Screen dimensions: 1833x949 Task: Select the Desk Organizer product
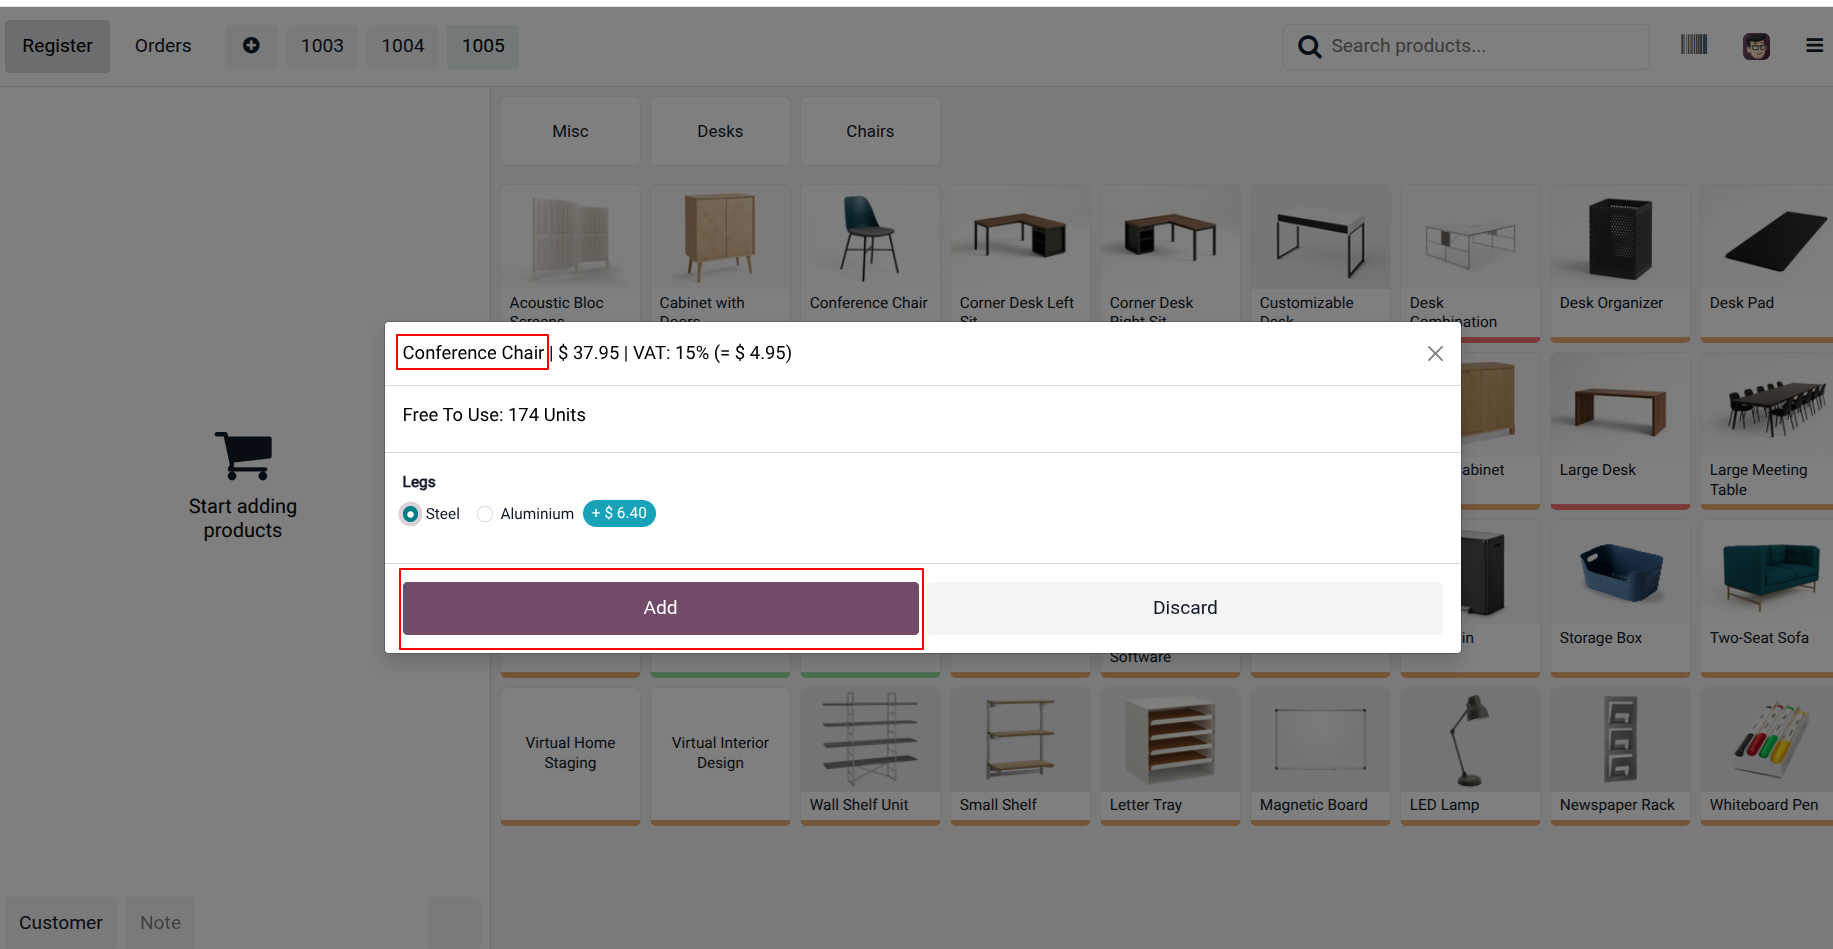[1620, 262]
